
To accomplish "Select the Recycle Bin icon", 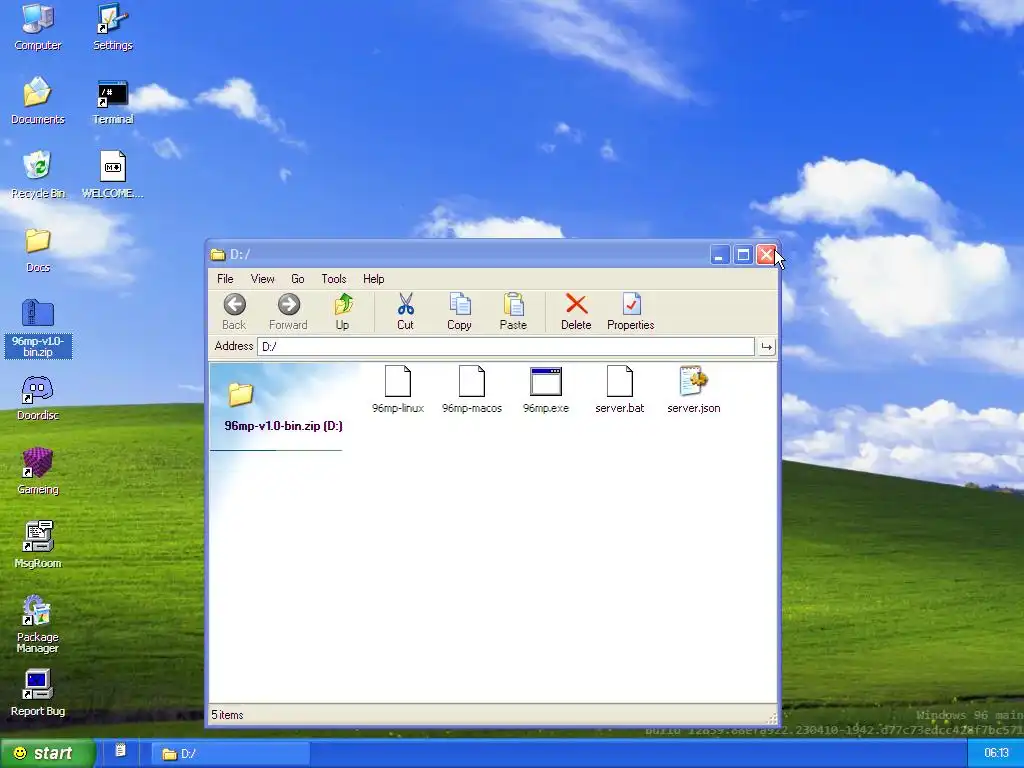I will click(x=38, y=175).
